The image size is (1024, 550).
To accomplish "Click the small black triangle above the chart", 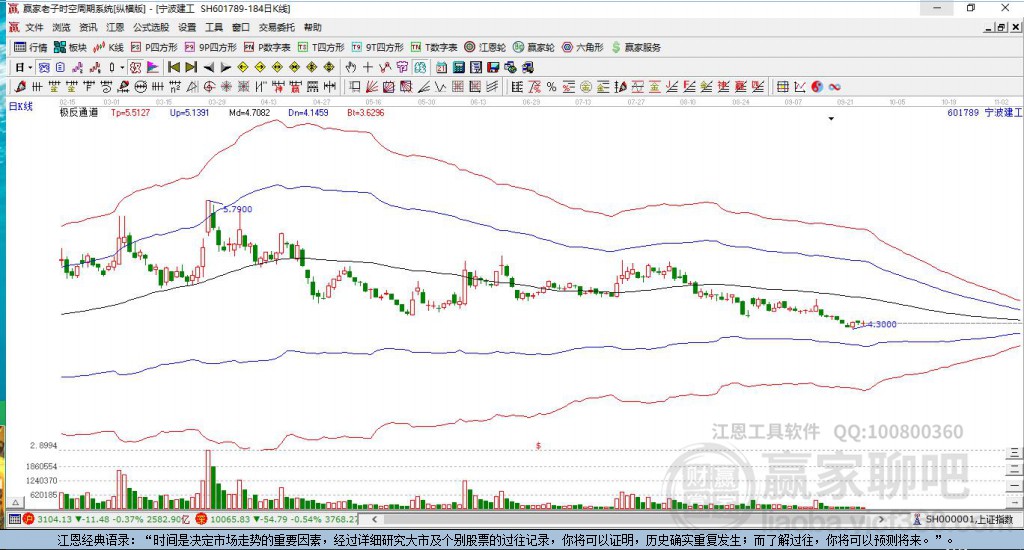I will coord(831,119).
